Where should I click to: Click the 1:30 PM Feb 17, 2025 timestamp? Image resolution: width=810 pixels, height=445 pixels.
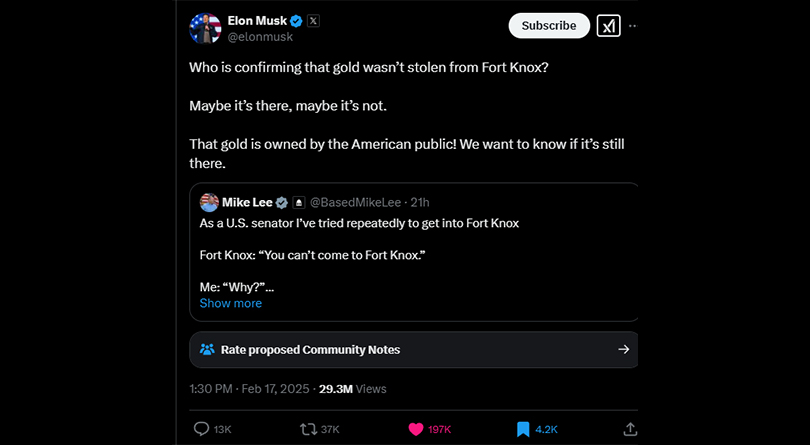[249, 388]
